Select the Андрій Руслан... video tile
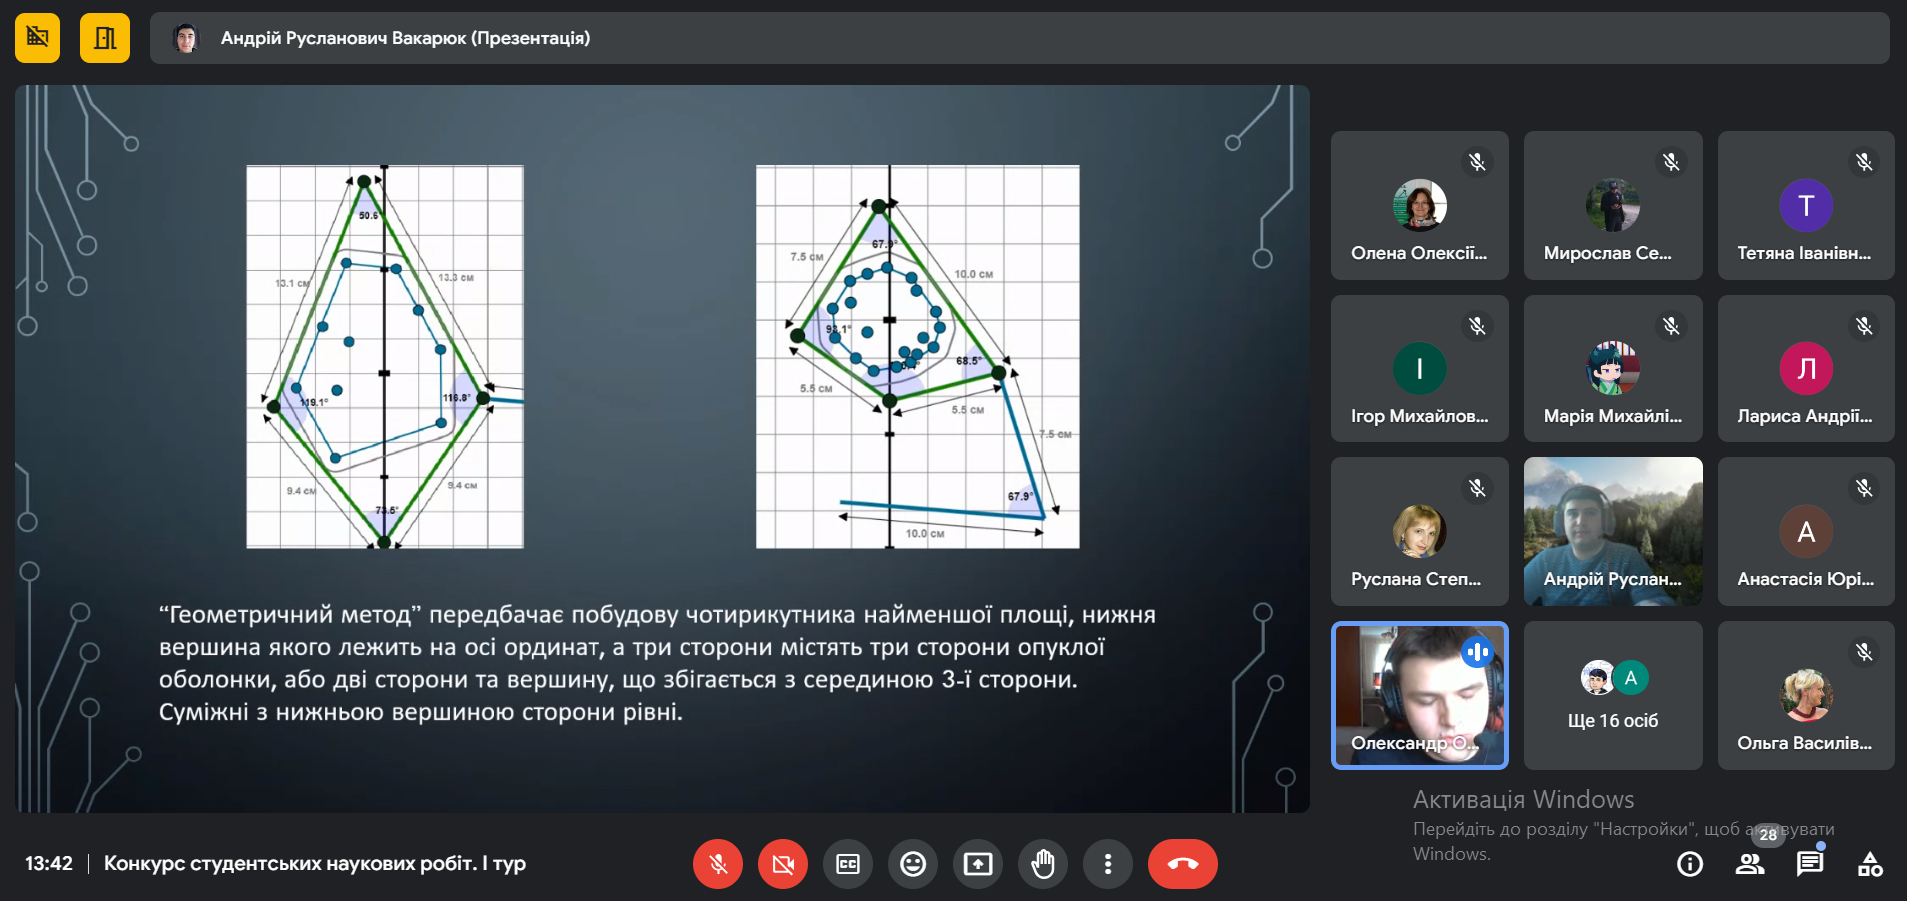1907x901 pixels. 1613,531
